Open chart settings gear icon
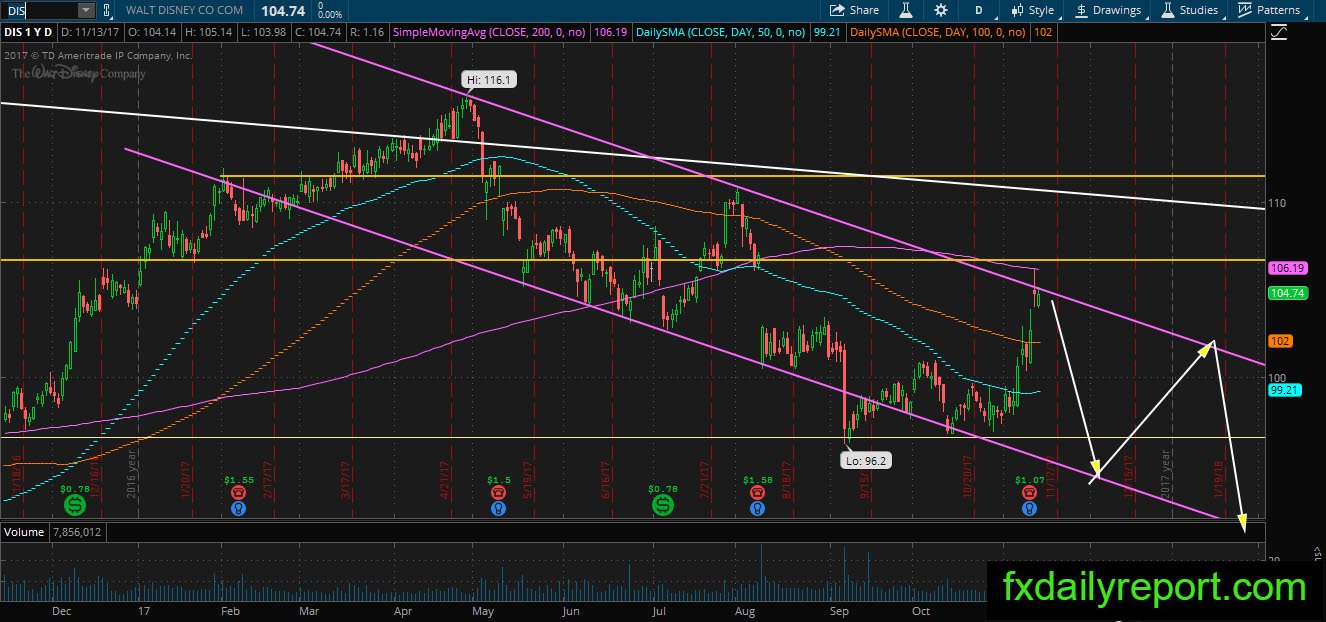Image resolution: width=1326 pixels, height=622 pixels. coord(941,10)
